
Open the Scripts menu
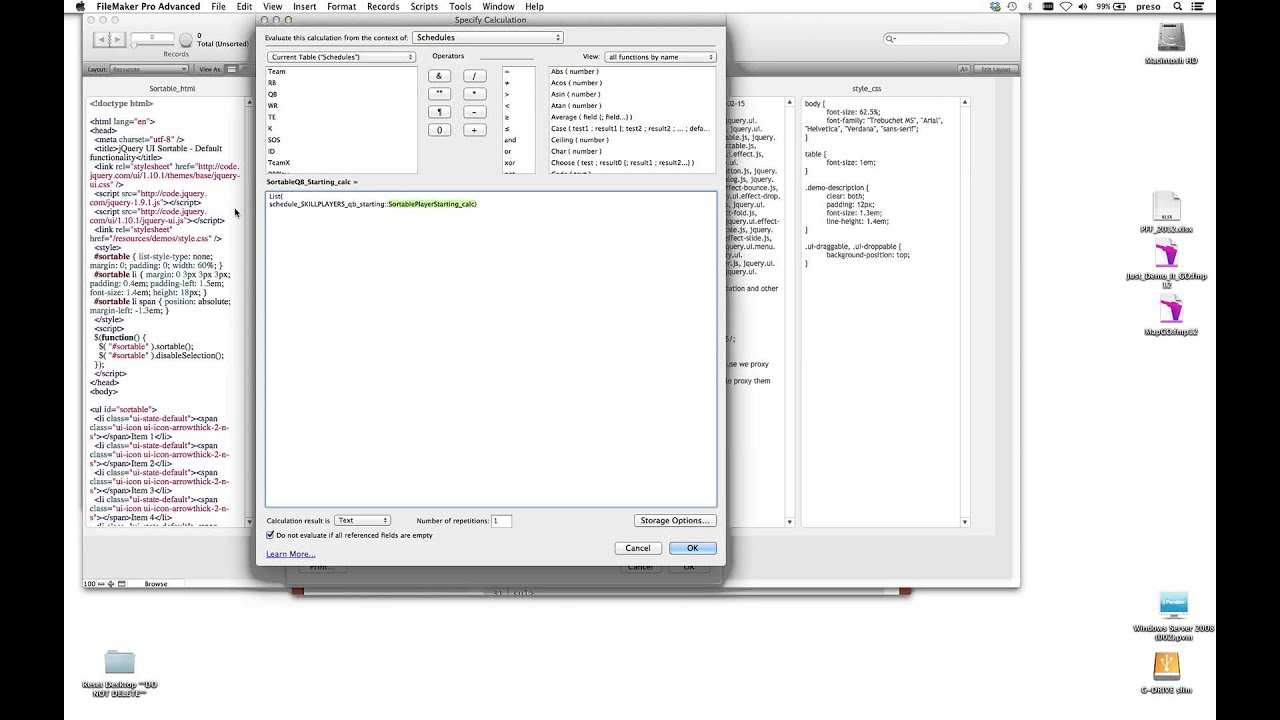click(424, 6)
